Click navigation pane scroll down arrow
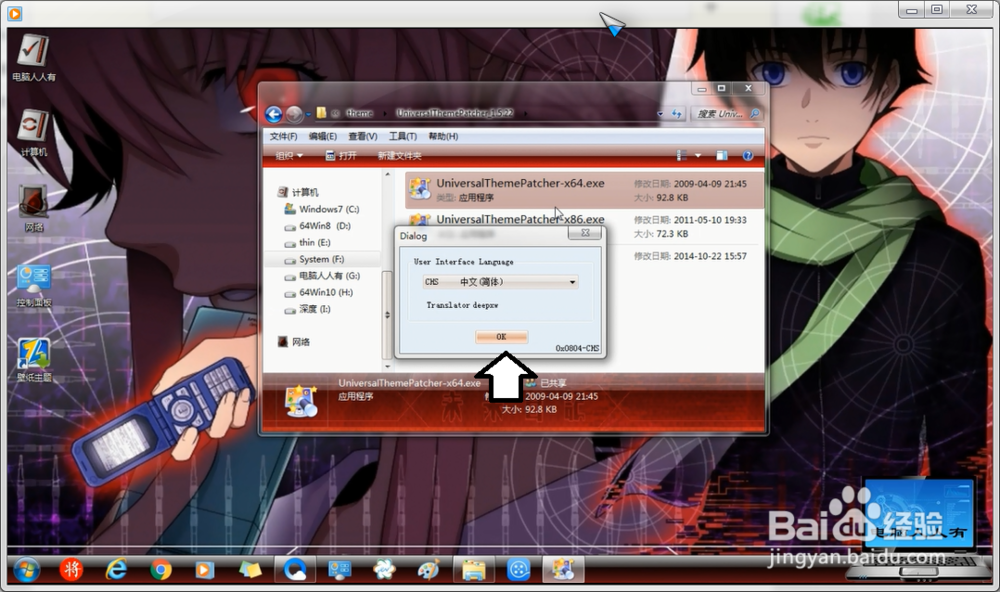The image size is (1000, 592). tap(386, 367)
